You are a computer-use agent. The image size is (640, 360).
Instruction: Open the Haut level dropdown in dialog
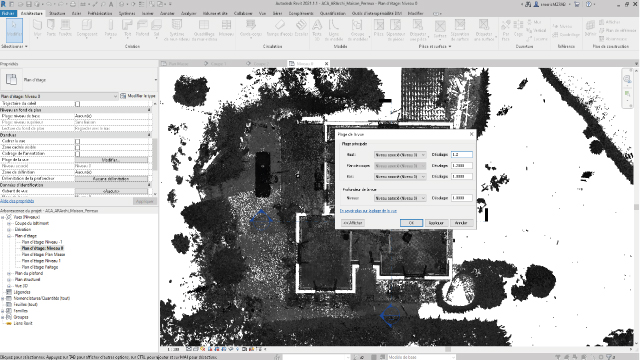[400, 155]
